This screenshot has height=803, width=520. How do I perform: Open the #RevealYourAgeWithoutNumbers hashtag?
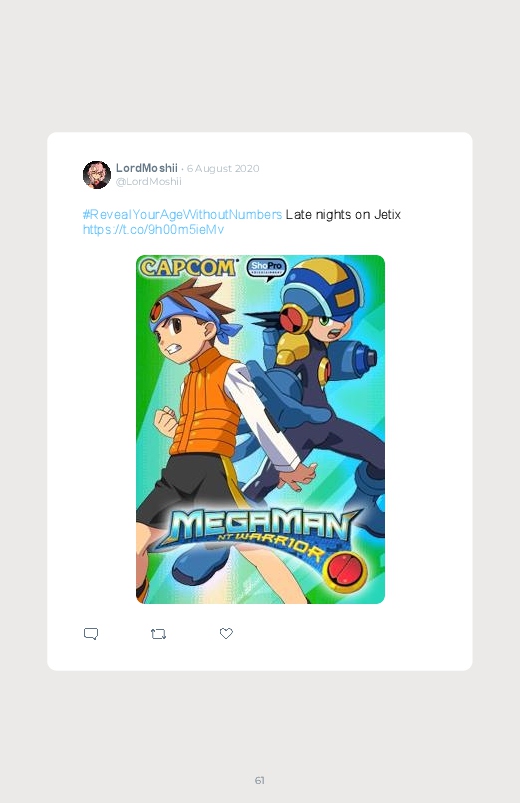click(x=182, y=215)
